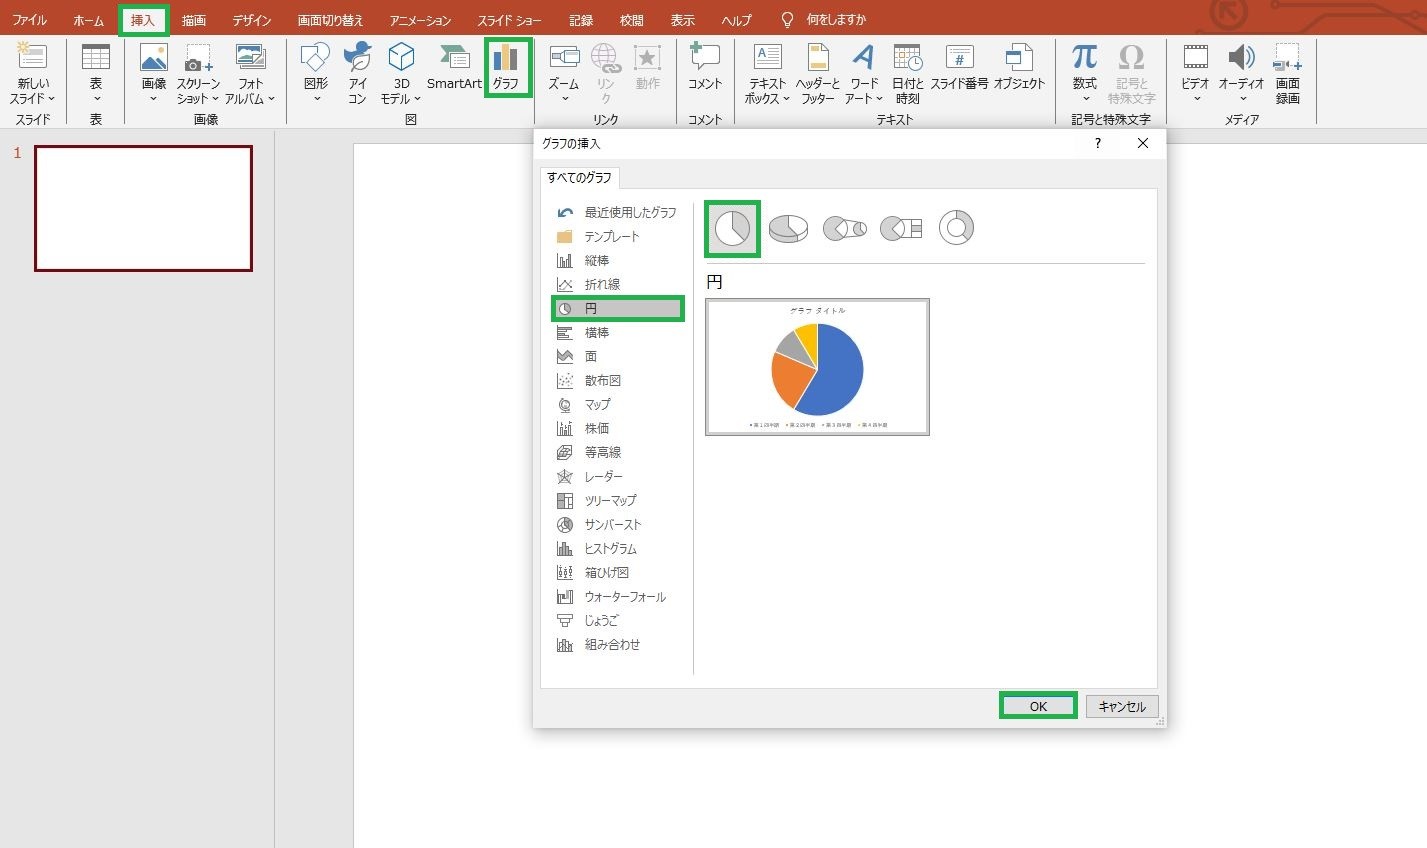Open the Shapes (図形) gallery icon
This screenshot has height=848, width=1427.
pyautogui.click(x=316, y=58)
